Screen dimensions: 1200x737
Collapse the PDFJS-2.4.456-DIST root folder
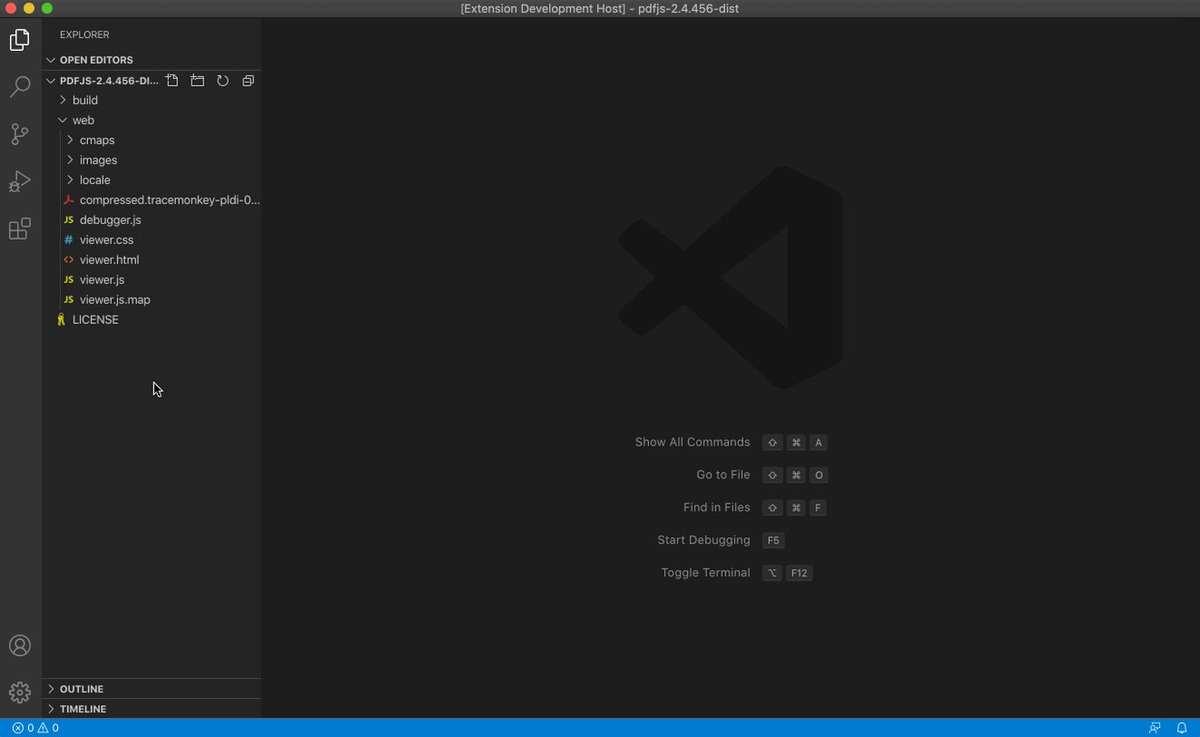(51, 80)
